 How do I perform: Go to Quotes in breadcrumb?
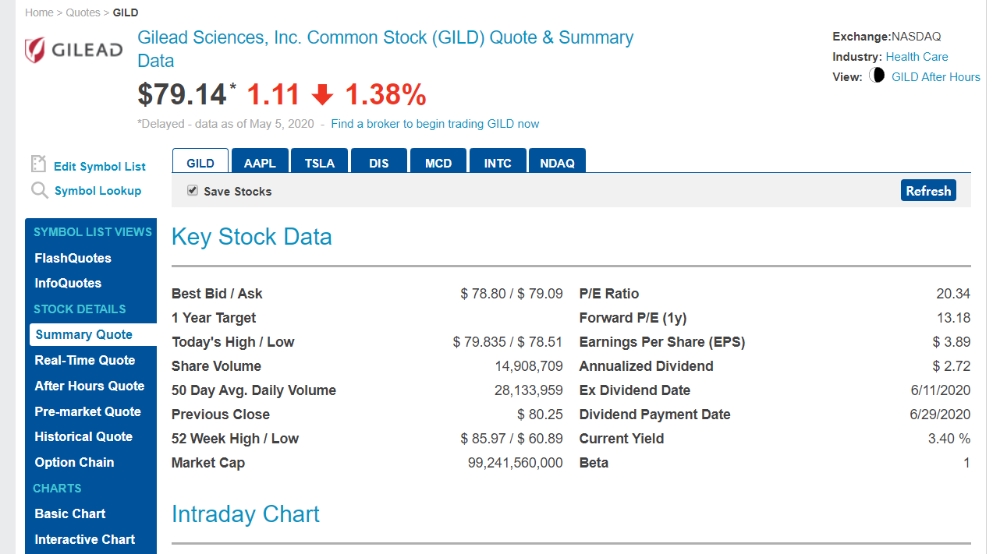(83, 12)
